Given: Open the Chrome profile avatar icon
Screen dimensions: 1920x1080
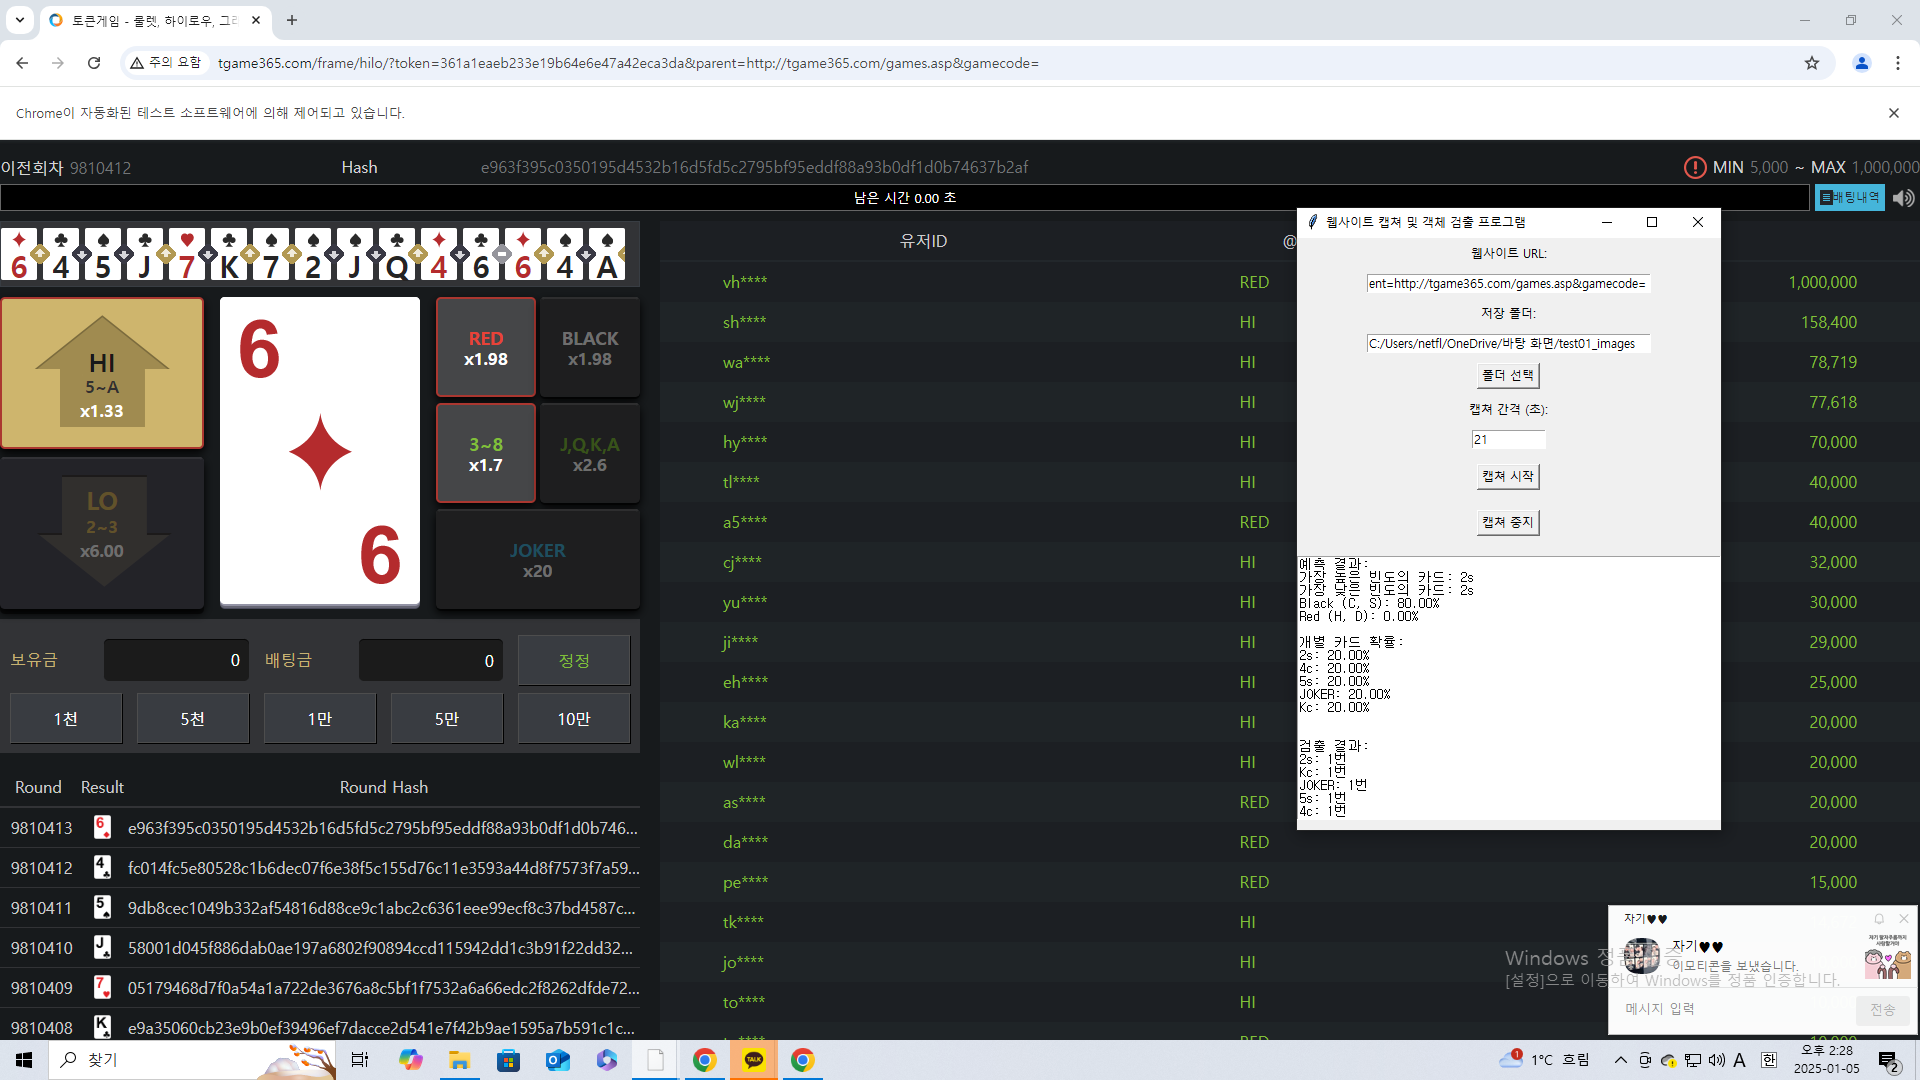Looking at the screenshot, I should click(1861, 63).
